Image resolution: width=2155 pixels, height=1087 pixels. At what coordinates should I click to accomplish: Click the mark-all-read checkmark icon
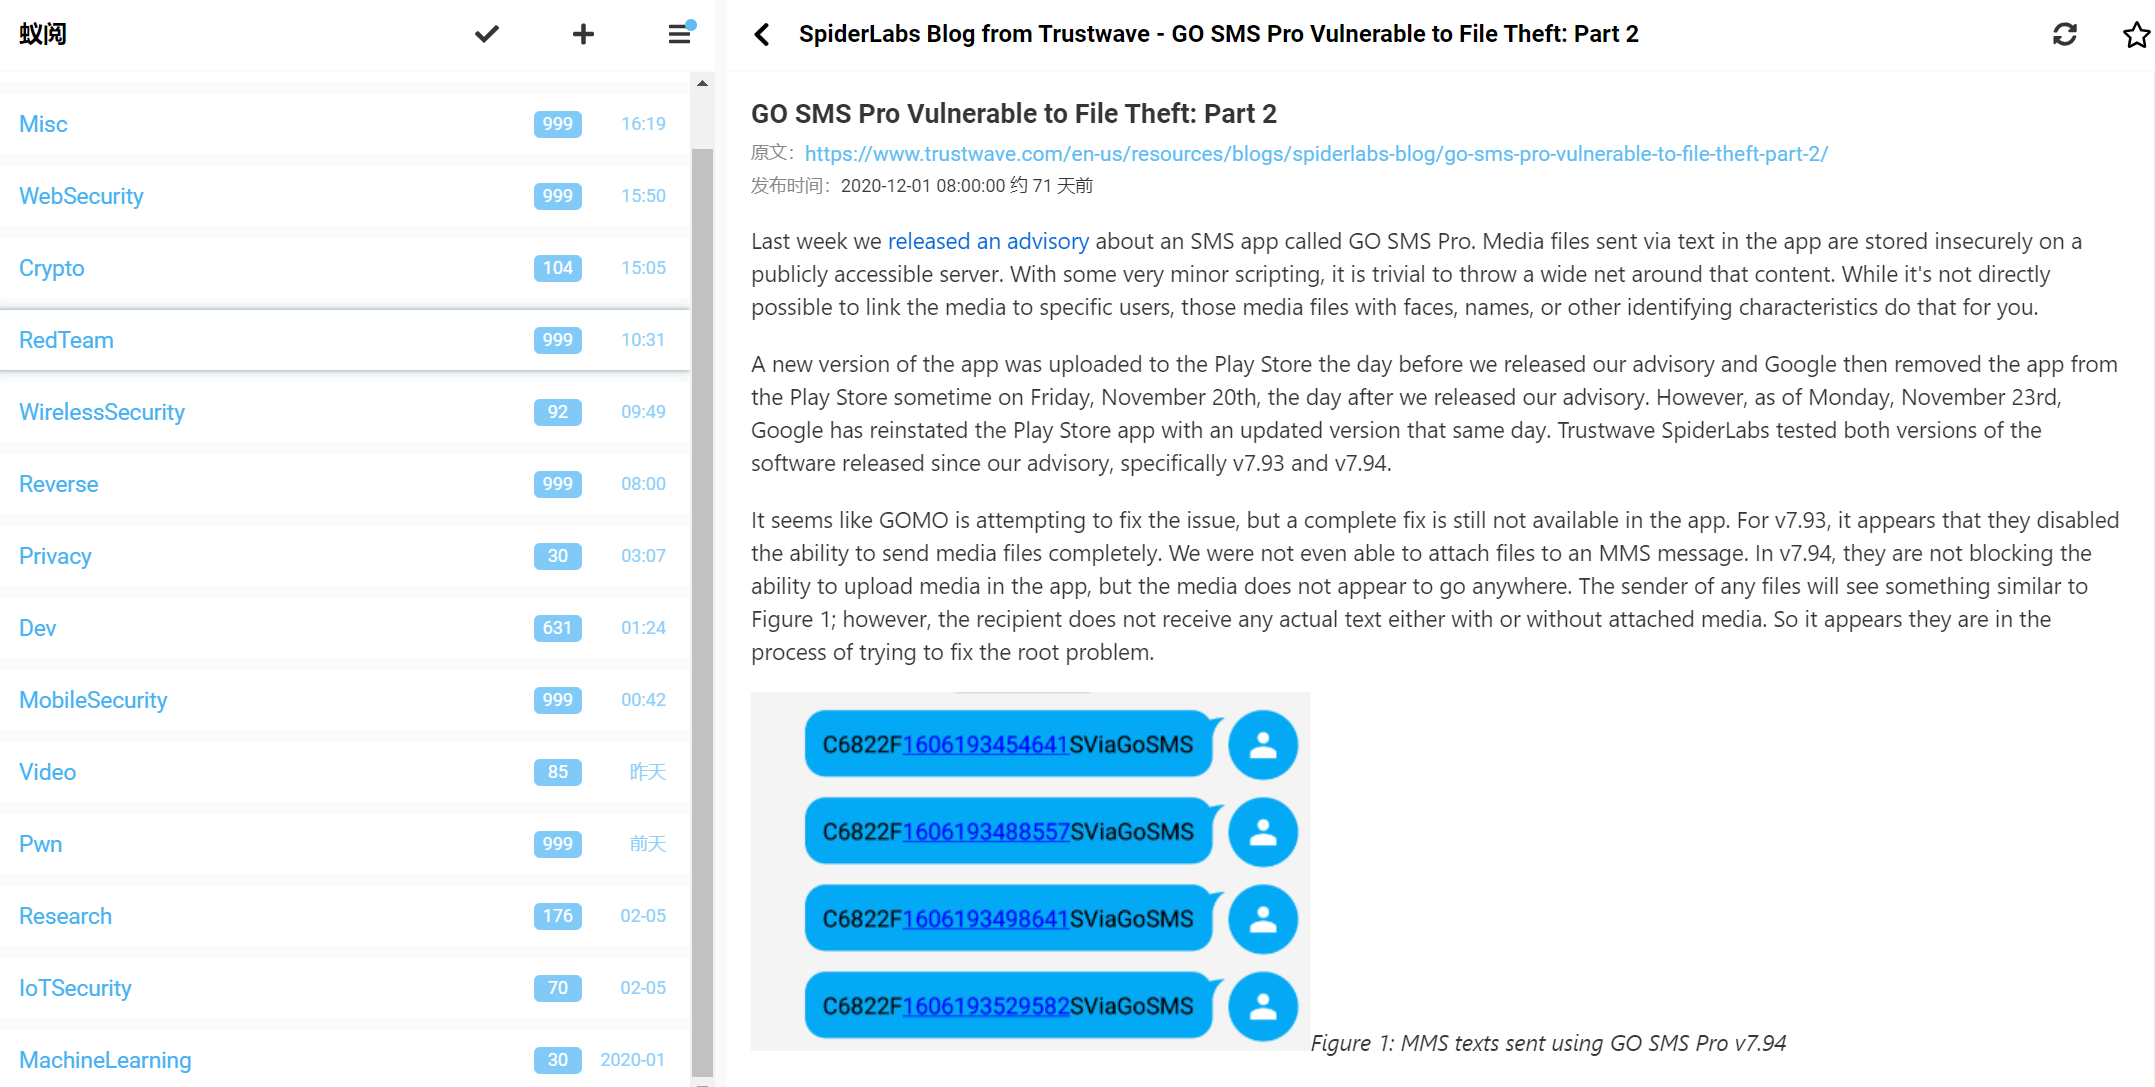click(486, 34)
